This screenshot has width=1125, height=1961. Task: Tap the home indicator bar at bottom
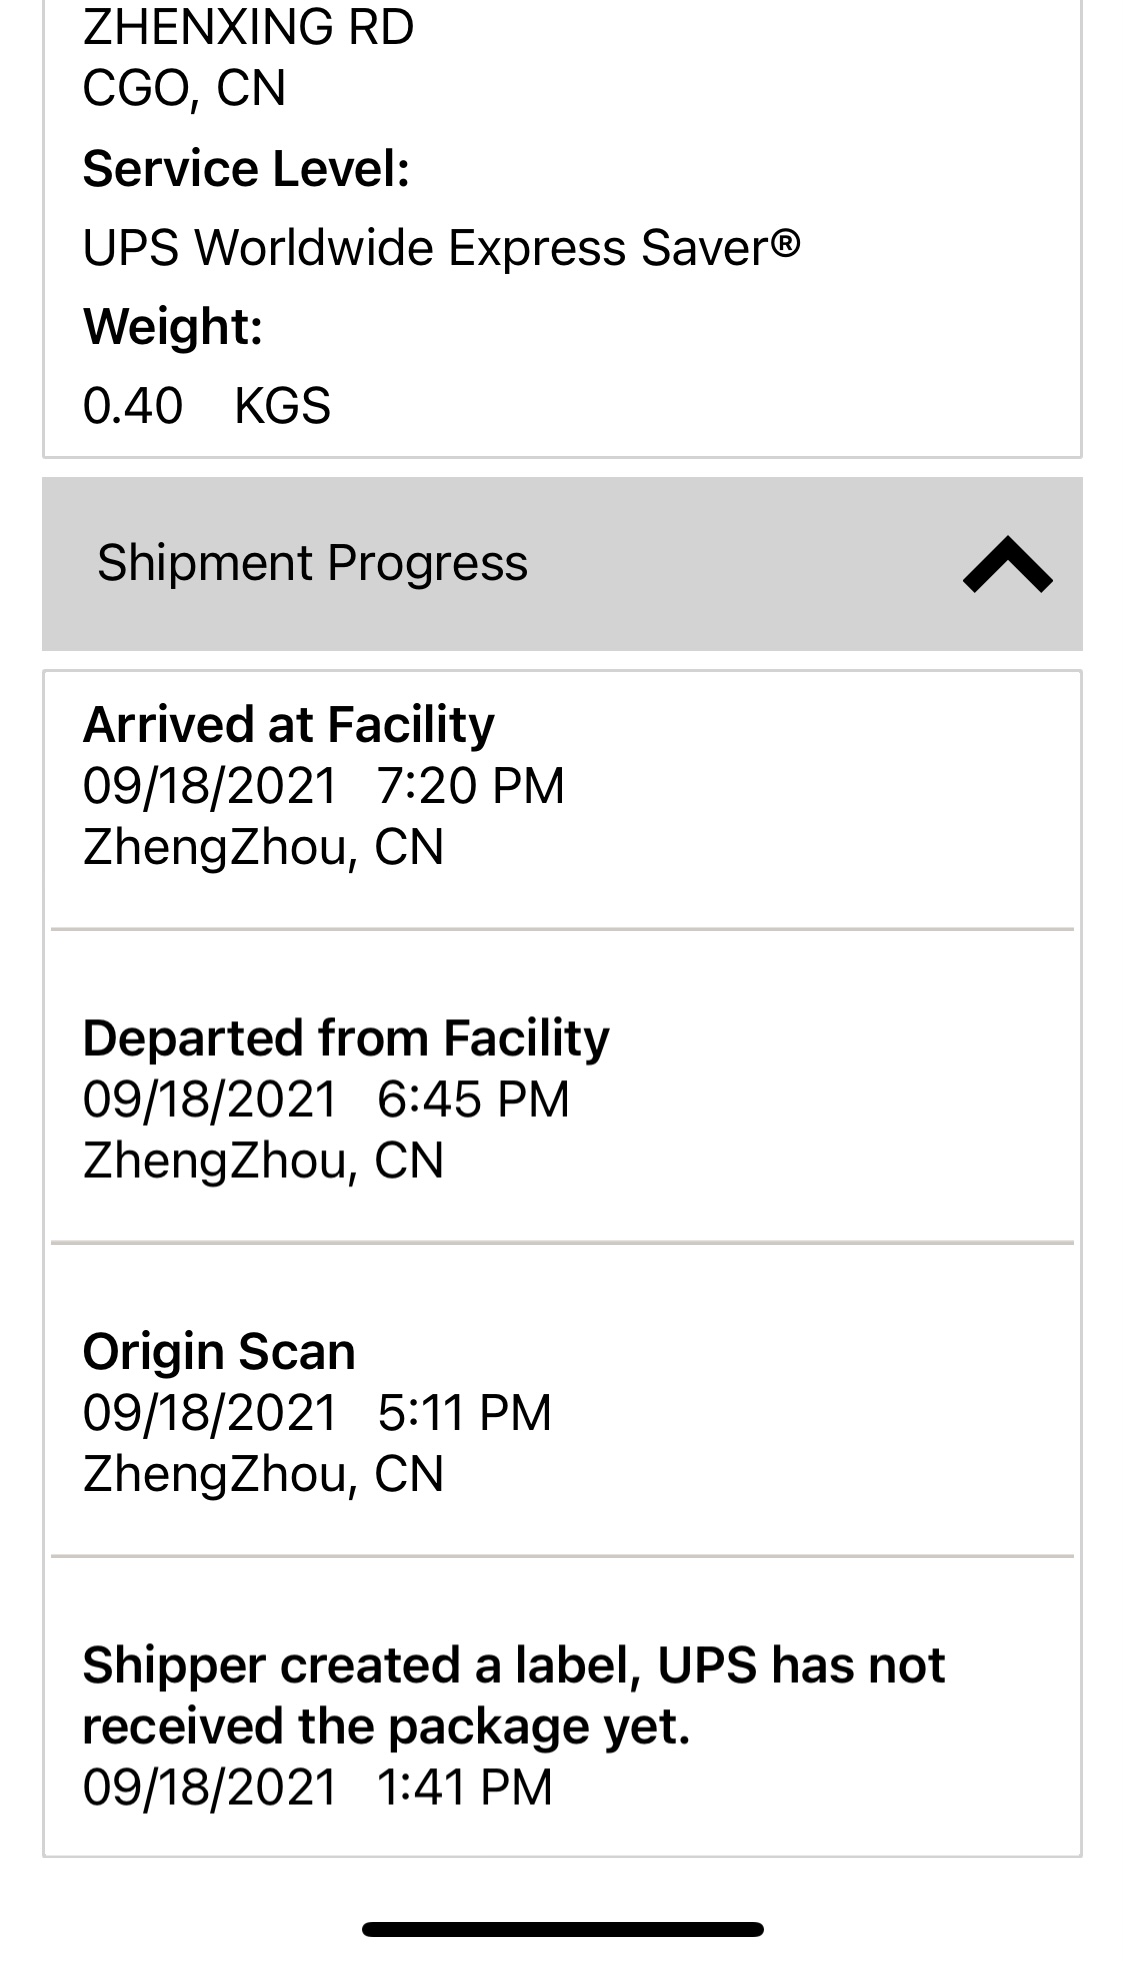point(562,1929)
